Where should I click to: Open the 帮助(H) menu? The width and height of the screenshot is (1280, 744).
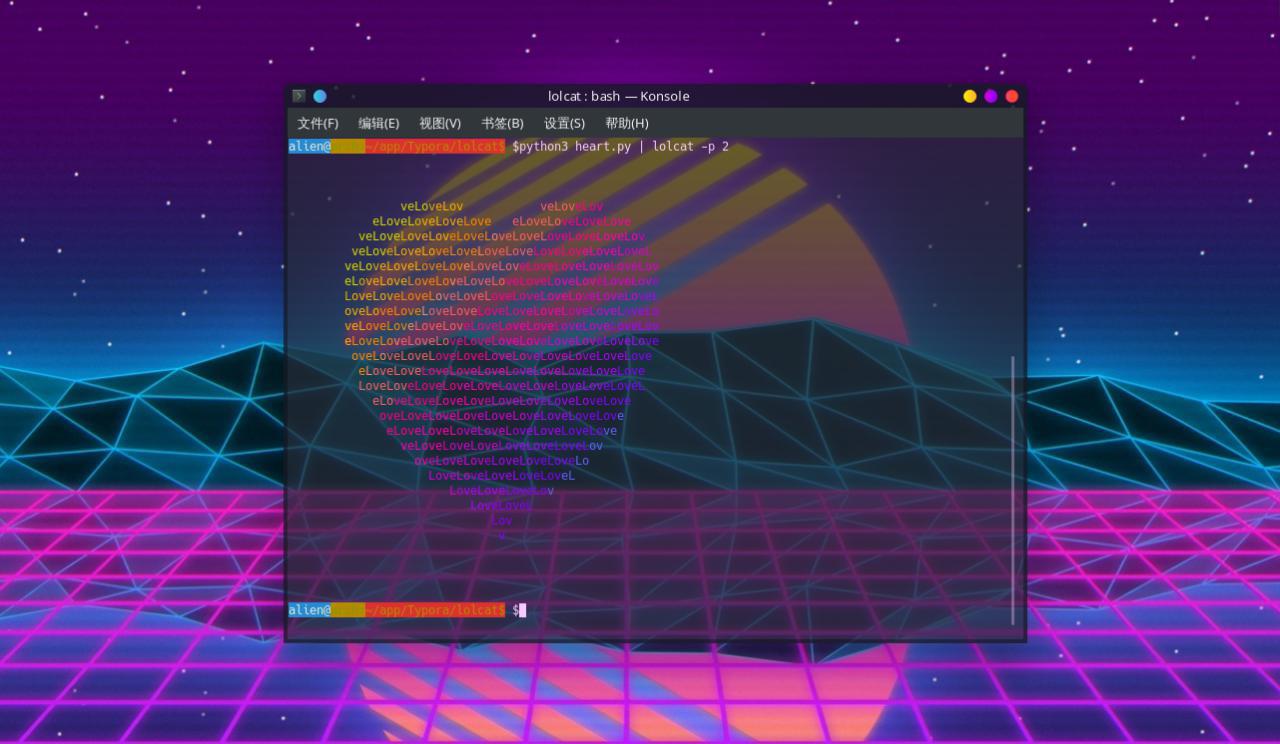(627, 123)
